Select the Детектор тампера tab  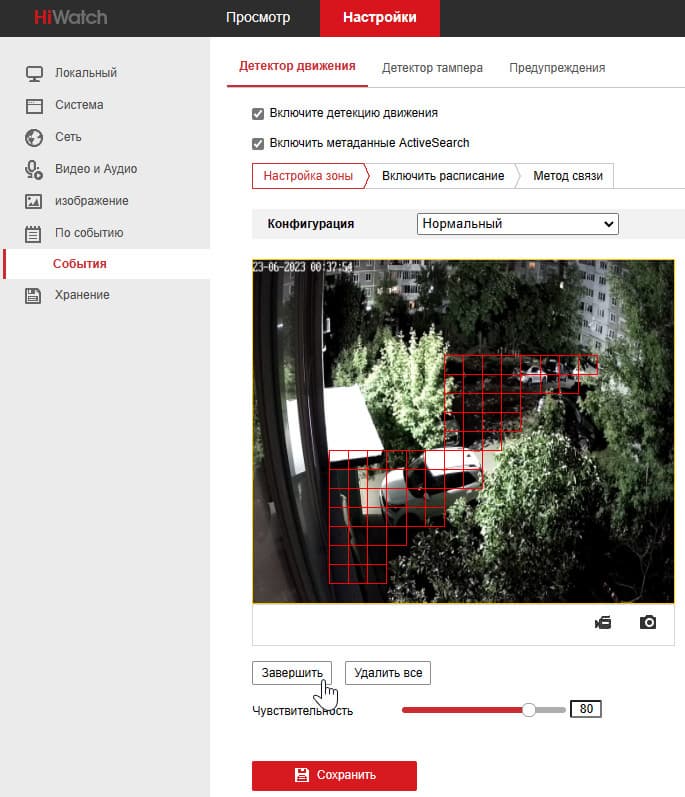pyautogui.click(x=432, y=68)
